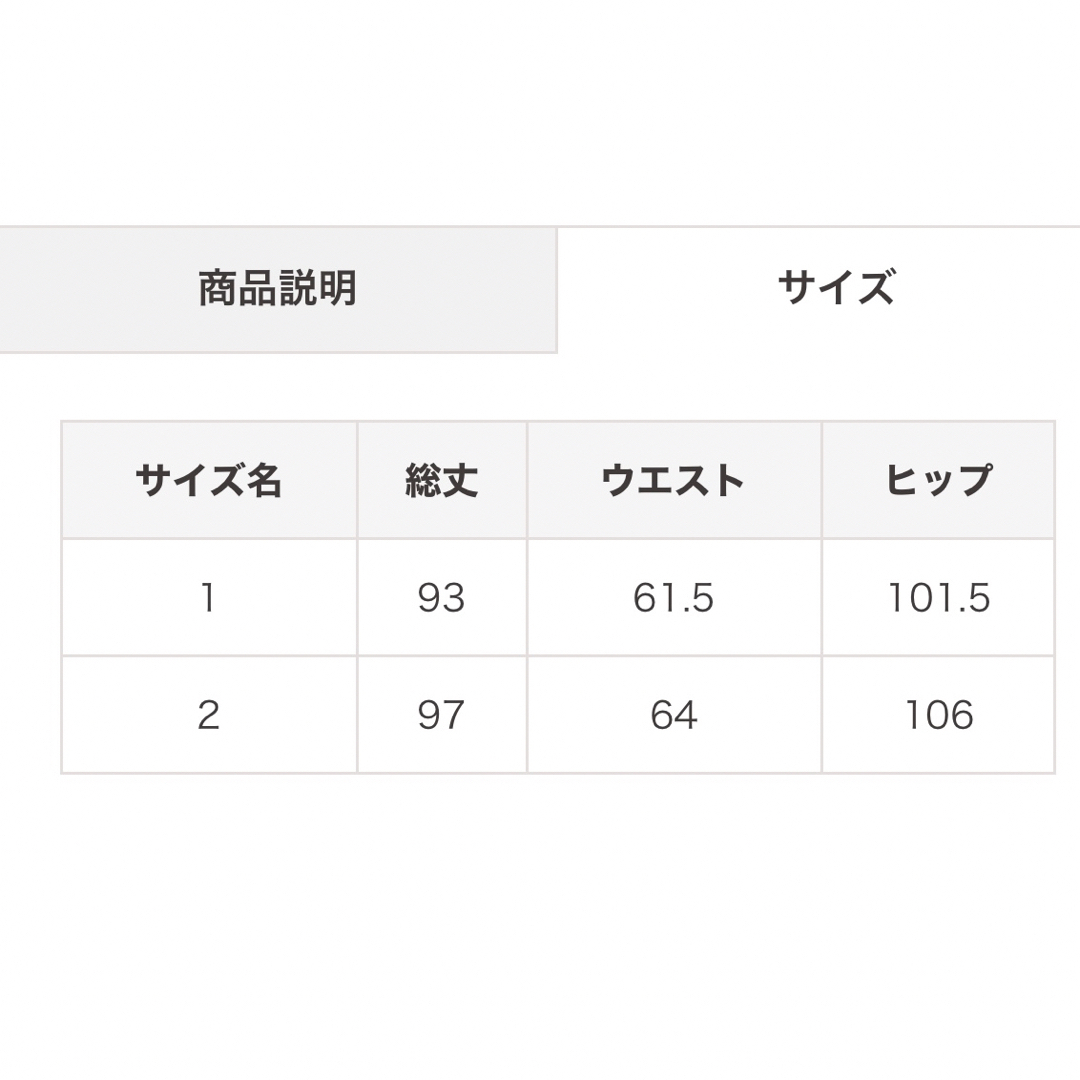Screen dimensions: 1080x1080
Task: Click the 93 total length cell
Action: (x=442, y=597)
